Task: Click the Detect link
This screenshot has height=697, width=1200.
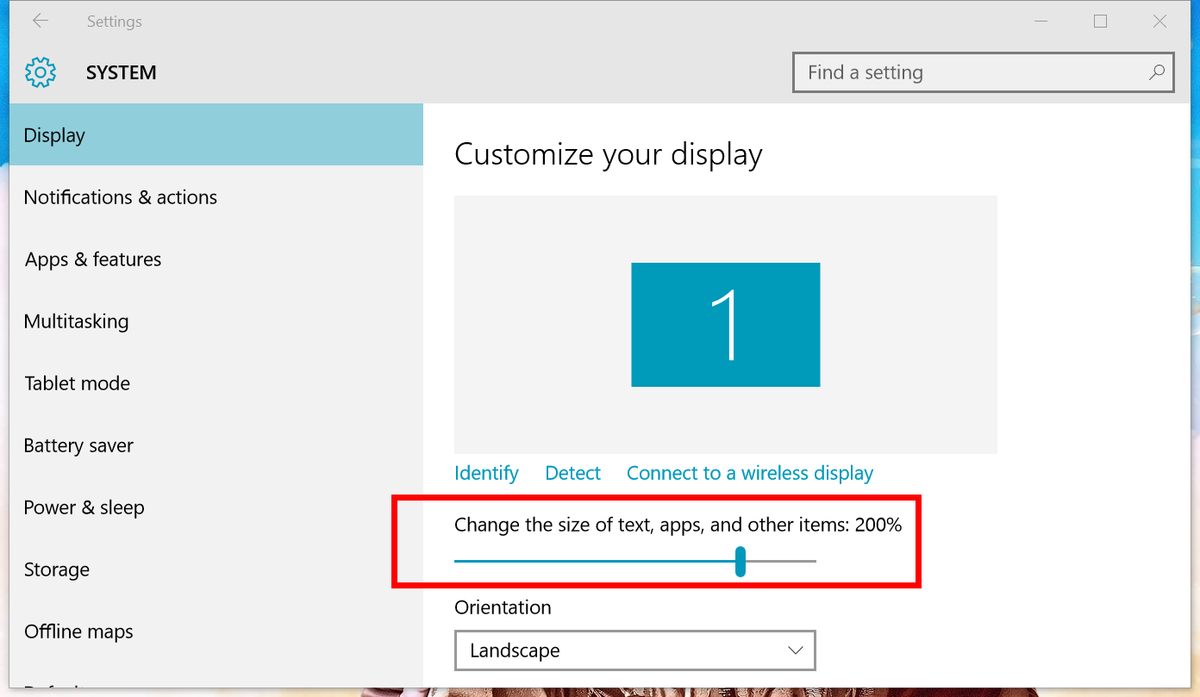Action: [572, 472]
